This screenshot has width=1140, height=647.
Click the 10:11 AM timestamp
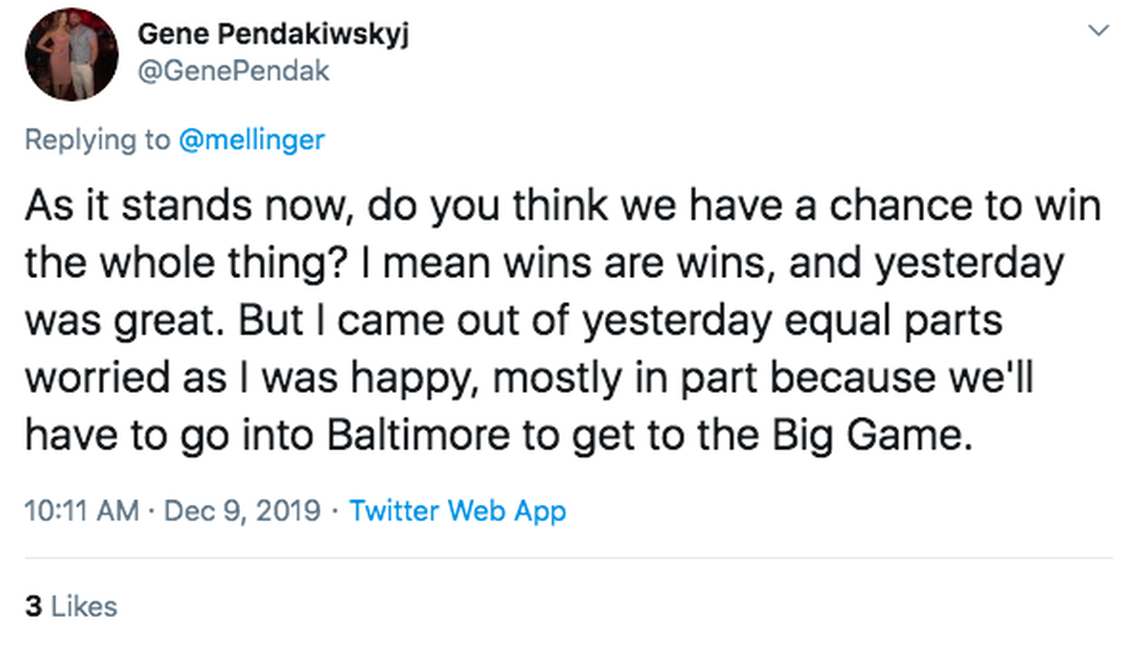(82, 511)
